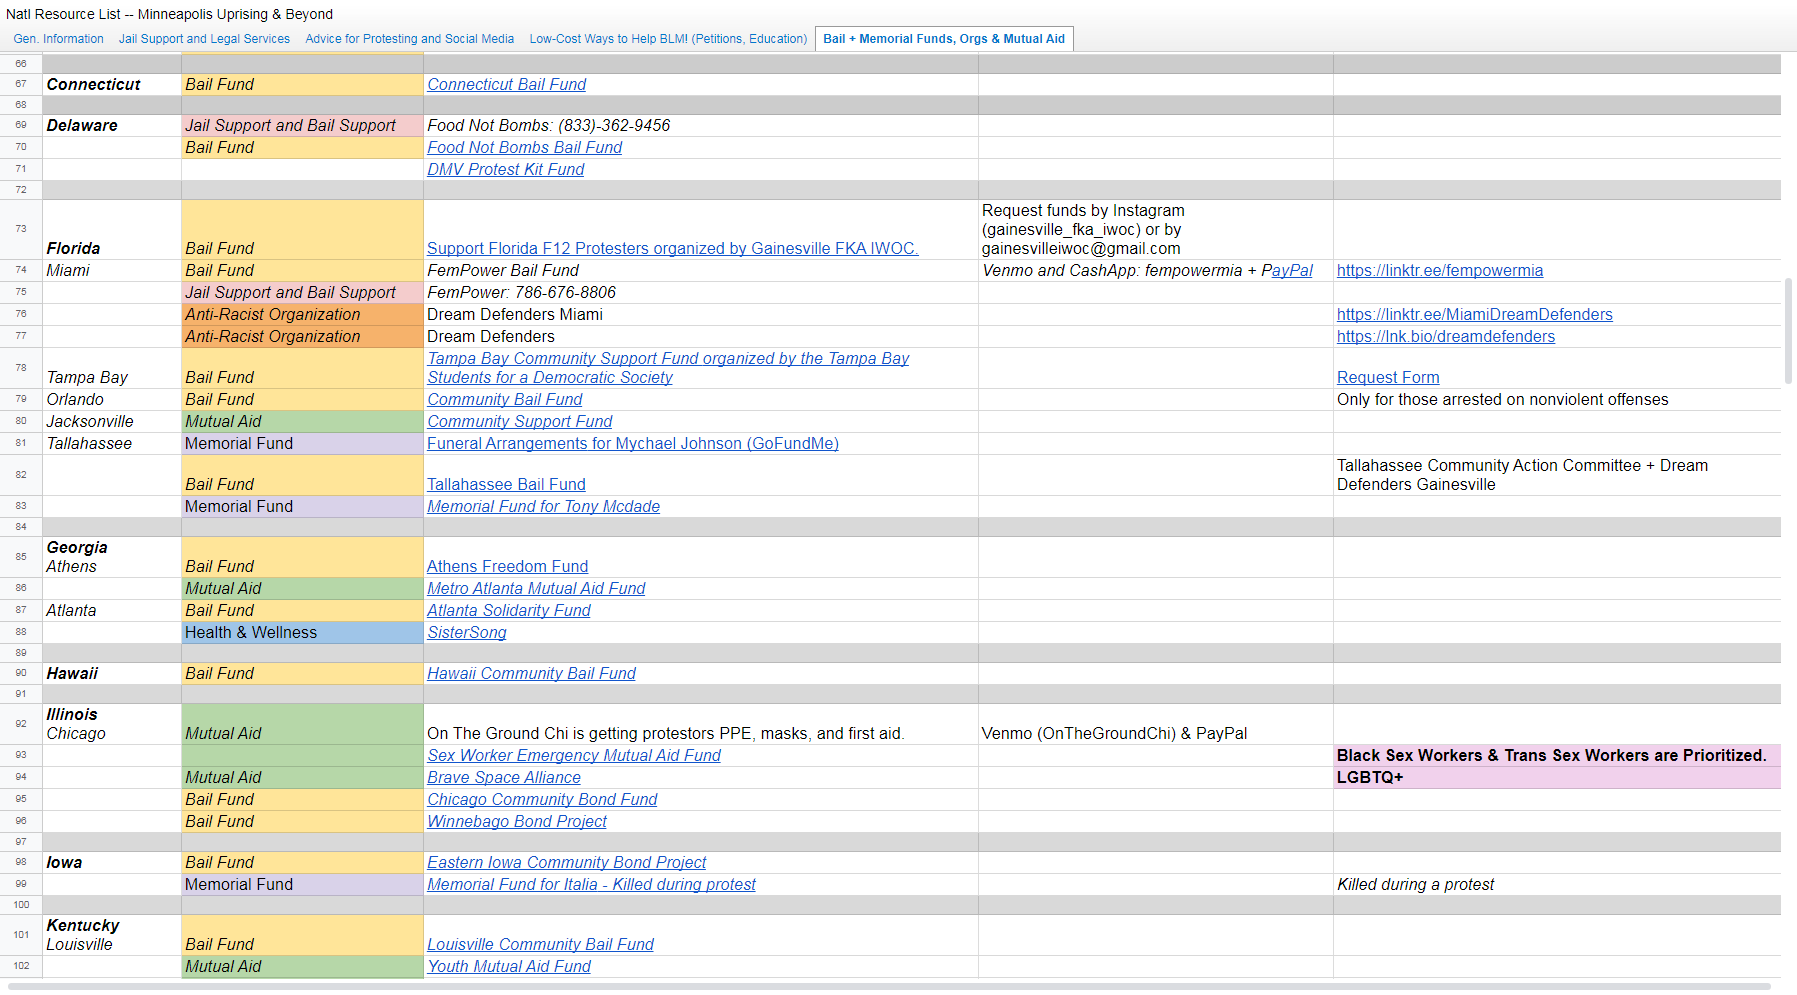The height and width of the screenshot is (995, 1797).
Task: Click the row 92 header number
Action: tap(21, 724)
